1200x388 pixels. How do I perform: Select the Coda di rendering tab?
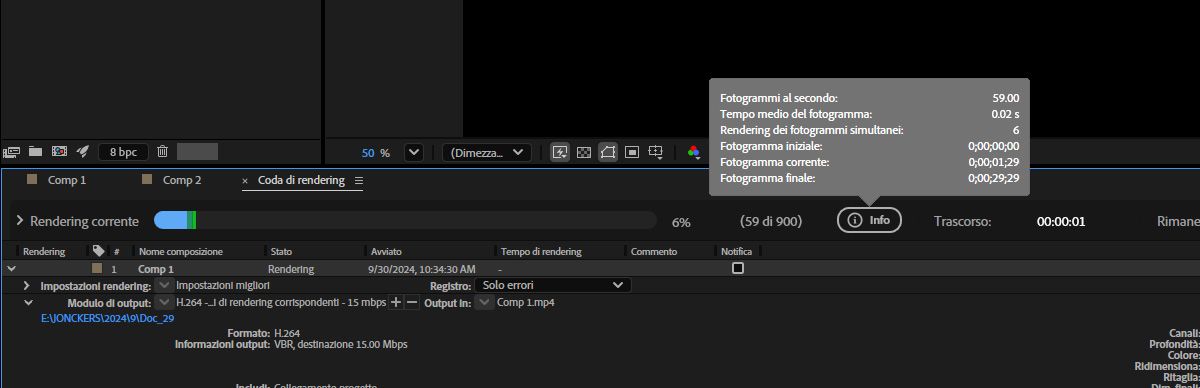(x=301, y=180)
